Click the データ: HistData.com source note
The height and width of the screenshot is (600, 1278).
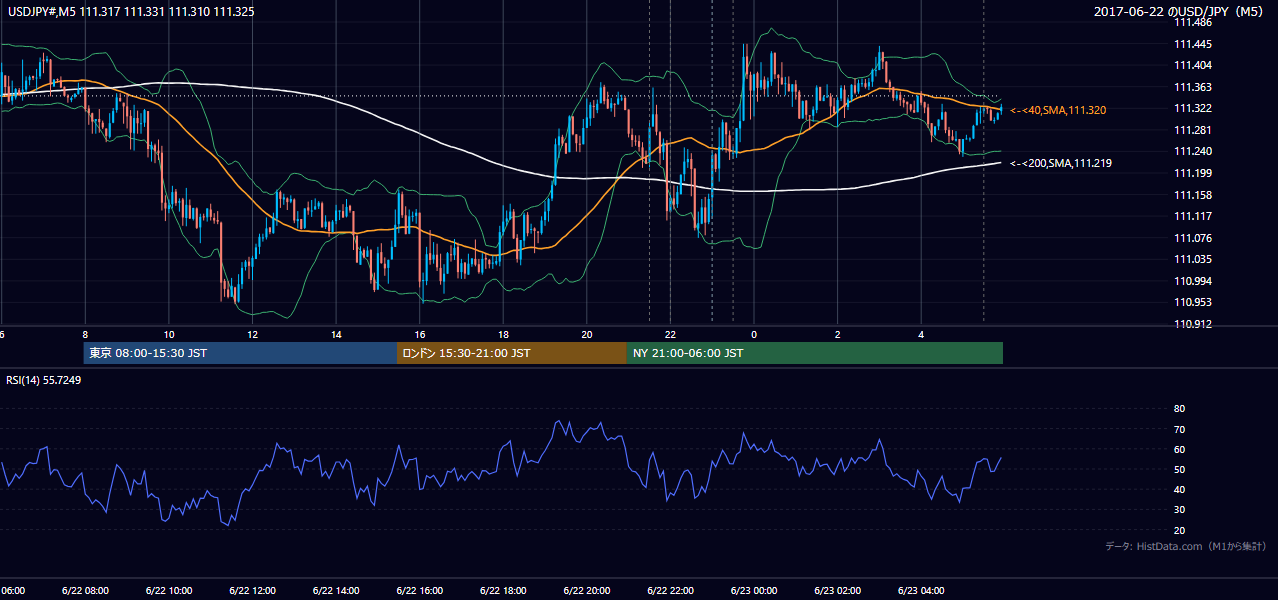point(1186,546)
